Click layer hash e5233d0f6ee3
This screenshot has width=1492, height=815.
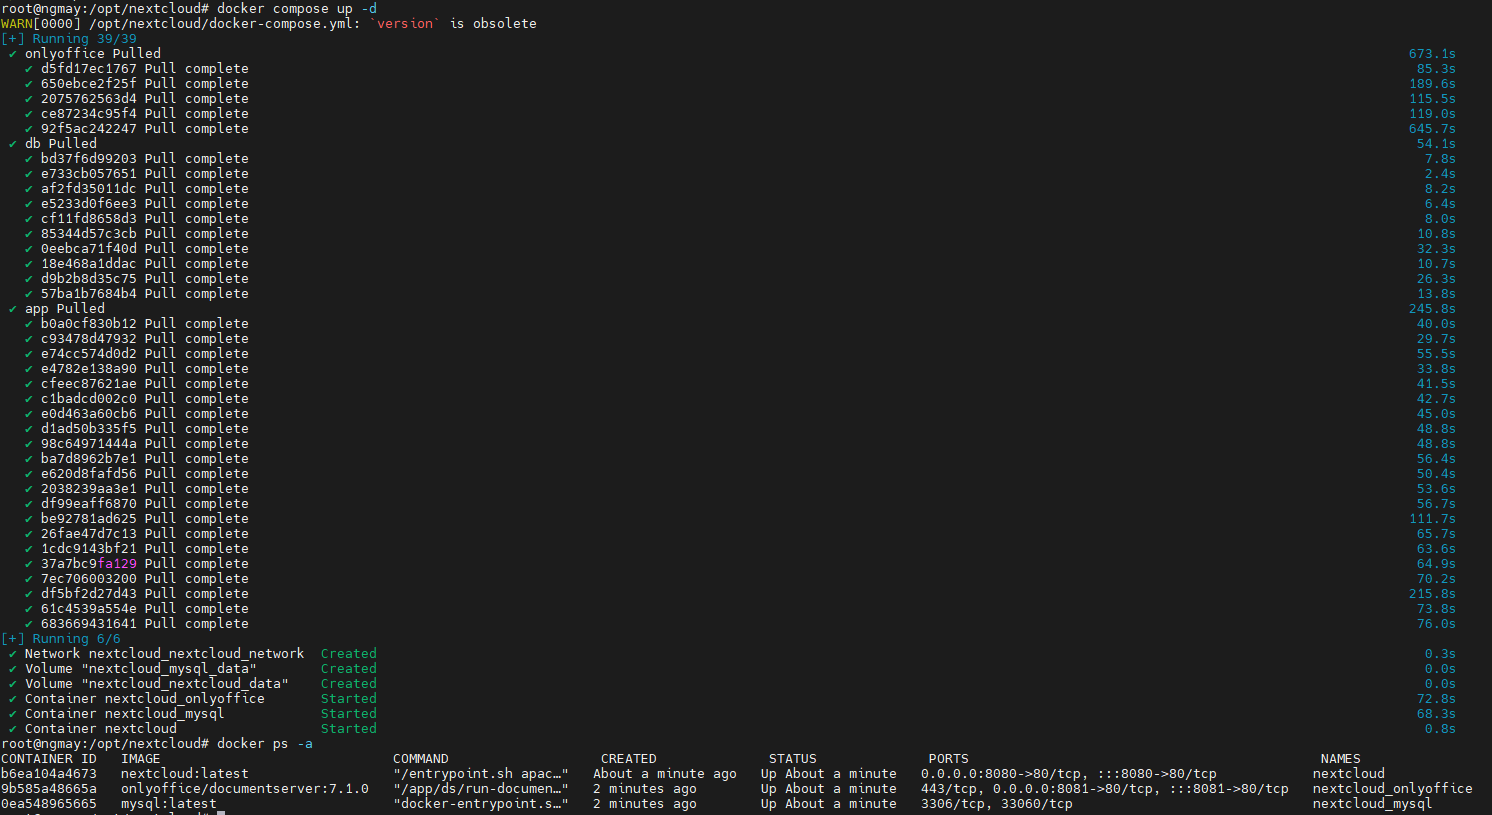[89, 203]
